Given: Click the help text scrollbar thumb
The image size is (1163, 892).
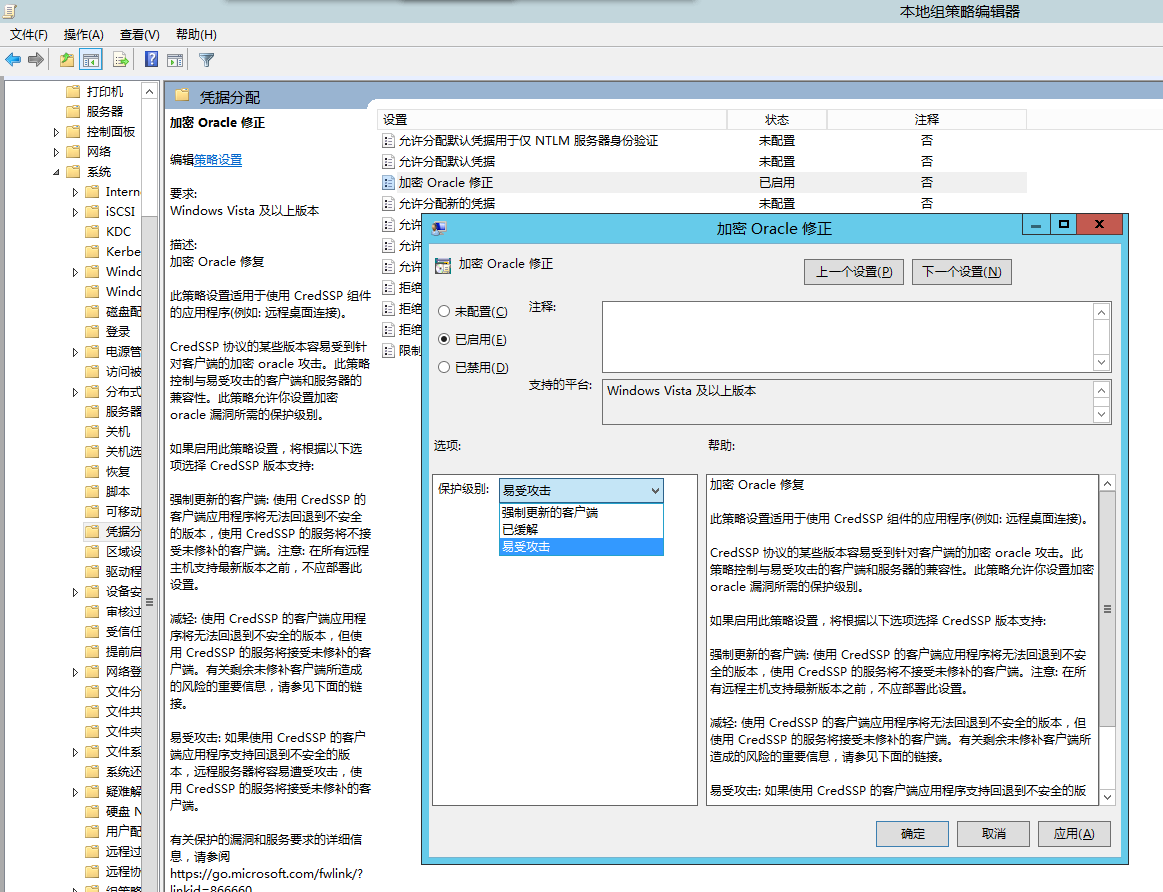Looking at the screenshot, I should tap(1107, 609).
